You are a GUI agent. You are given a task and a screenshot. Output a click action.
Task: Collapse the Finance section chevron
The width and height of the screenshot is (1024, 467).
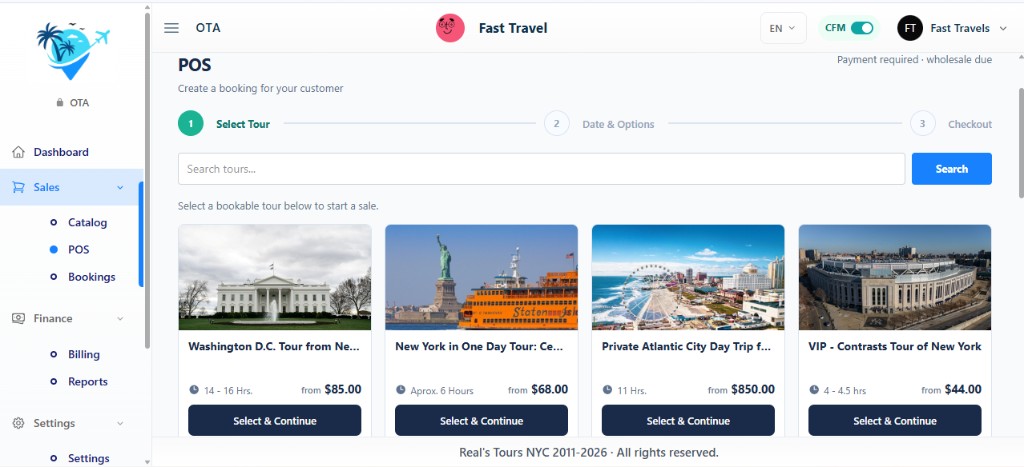[120, 319]
